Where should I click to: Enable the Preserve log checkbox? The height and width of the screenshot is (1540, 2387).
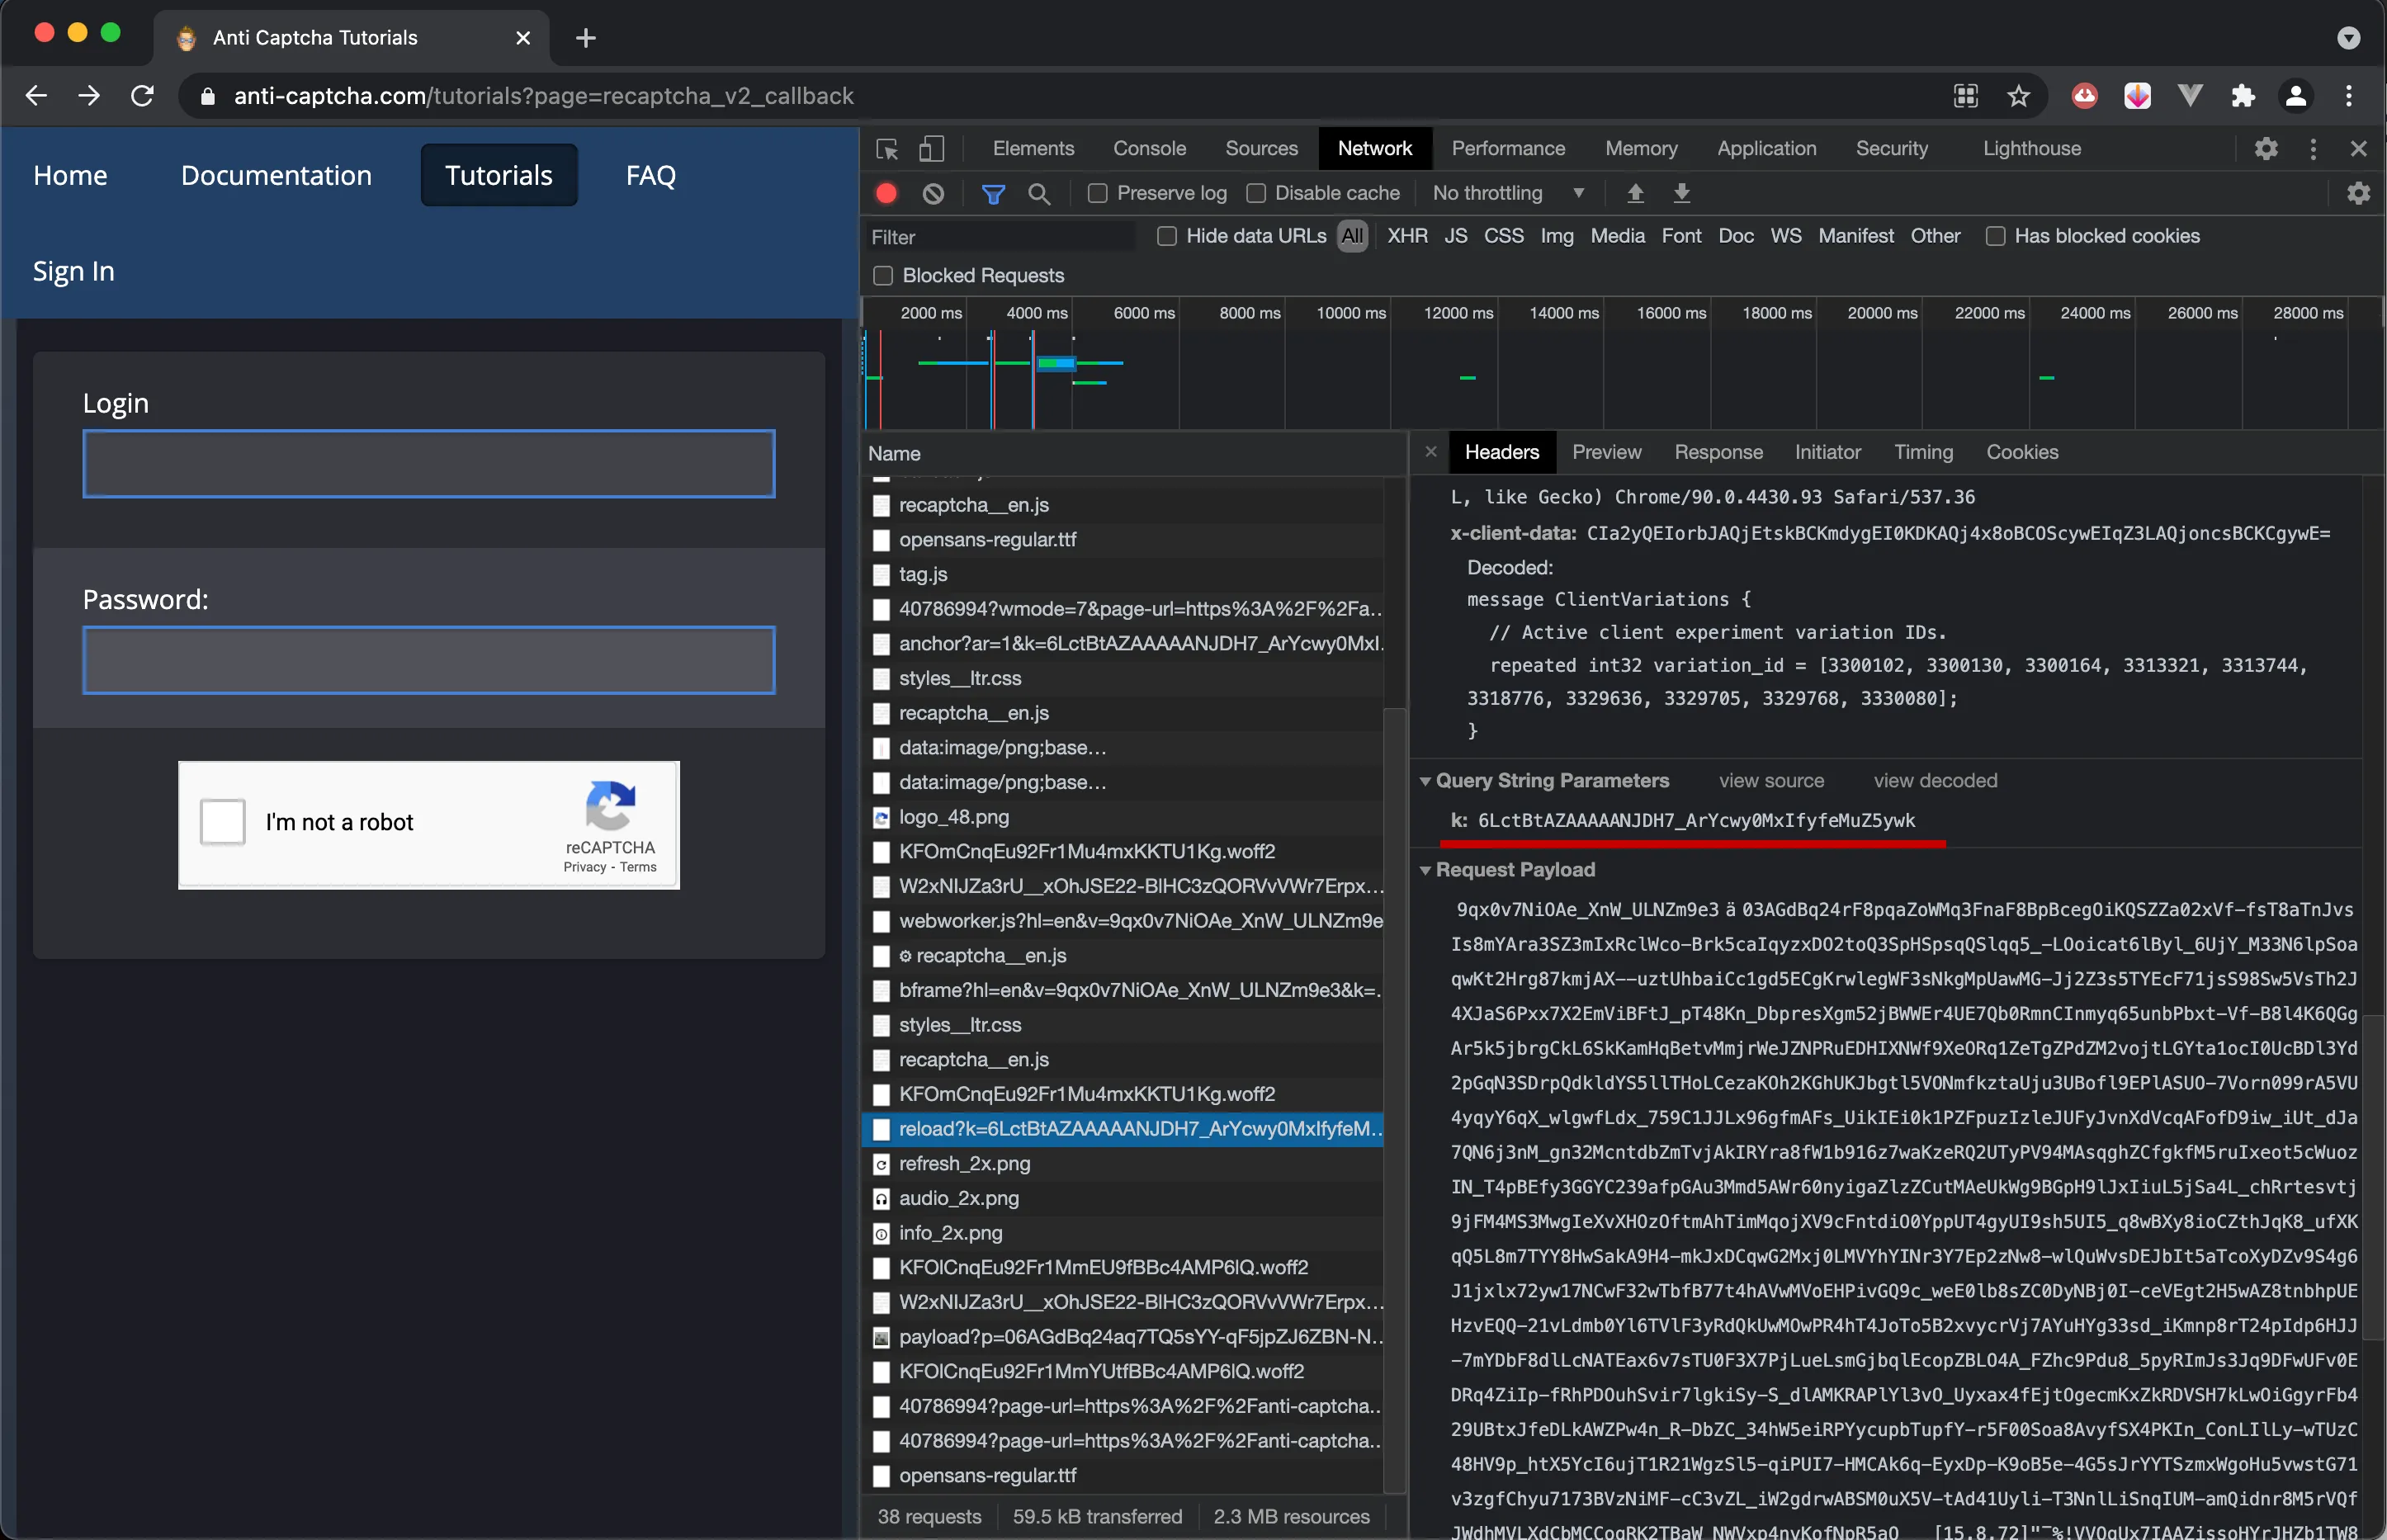1097,193
